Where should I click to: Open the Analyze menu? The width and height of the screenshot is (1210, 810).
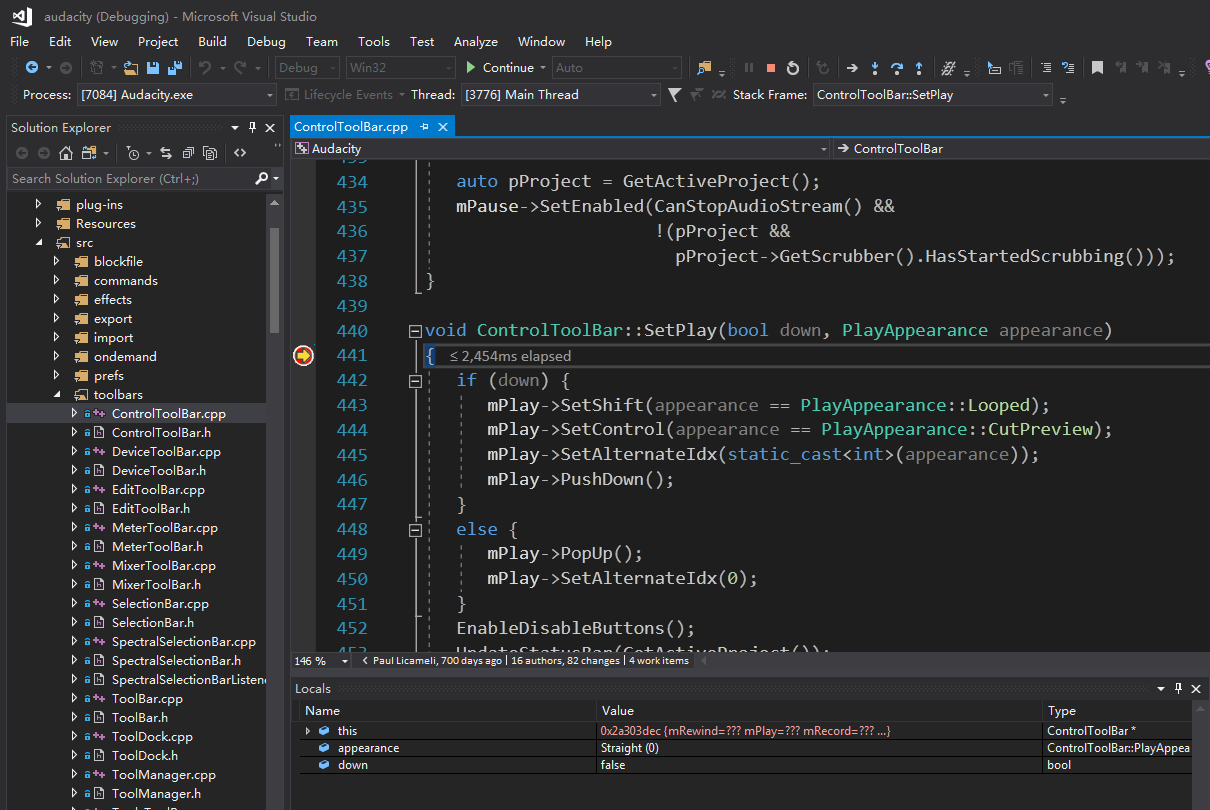tap(475, 41)
